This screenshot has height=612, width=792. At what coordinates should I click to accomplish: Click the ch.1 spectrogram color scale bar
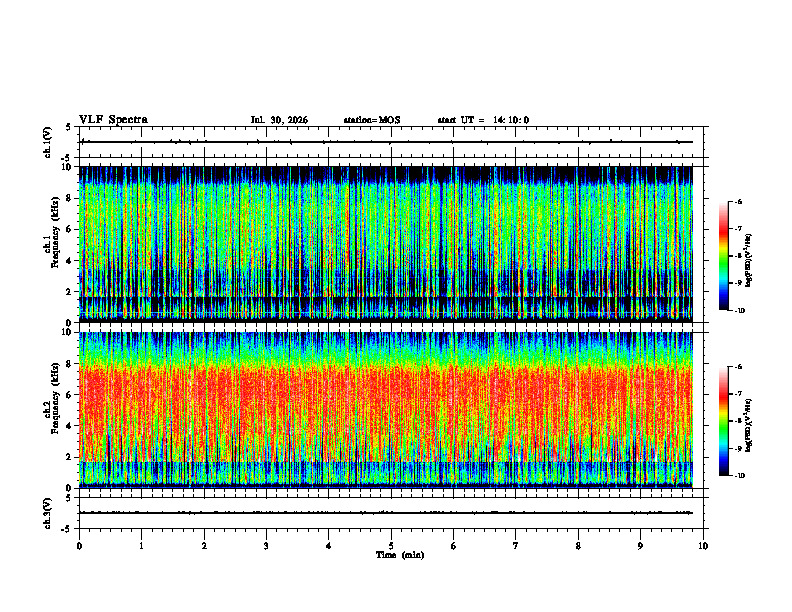(x=723, y=256)
